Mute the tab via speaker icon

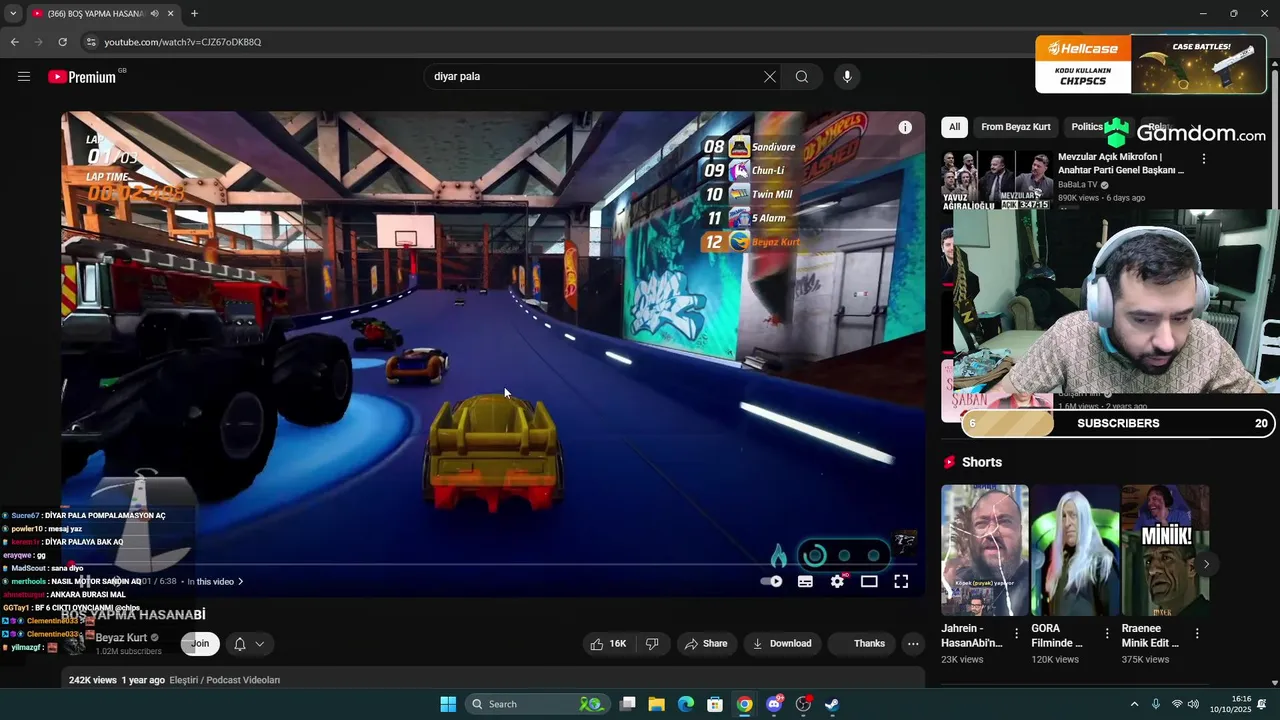154,14
